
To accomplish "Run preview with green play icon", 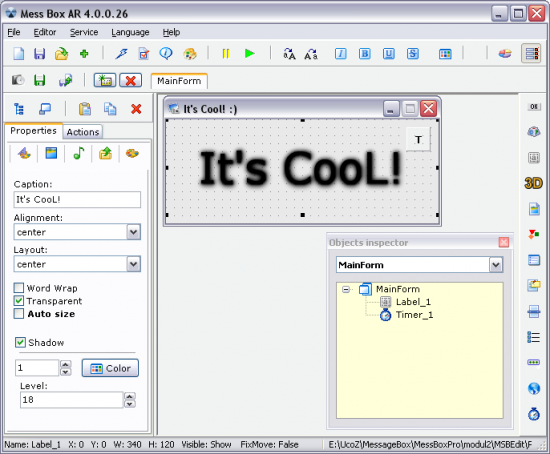I will click(x=250, y=54).
